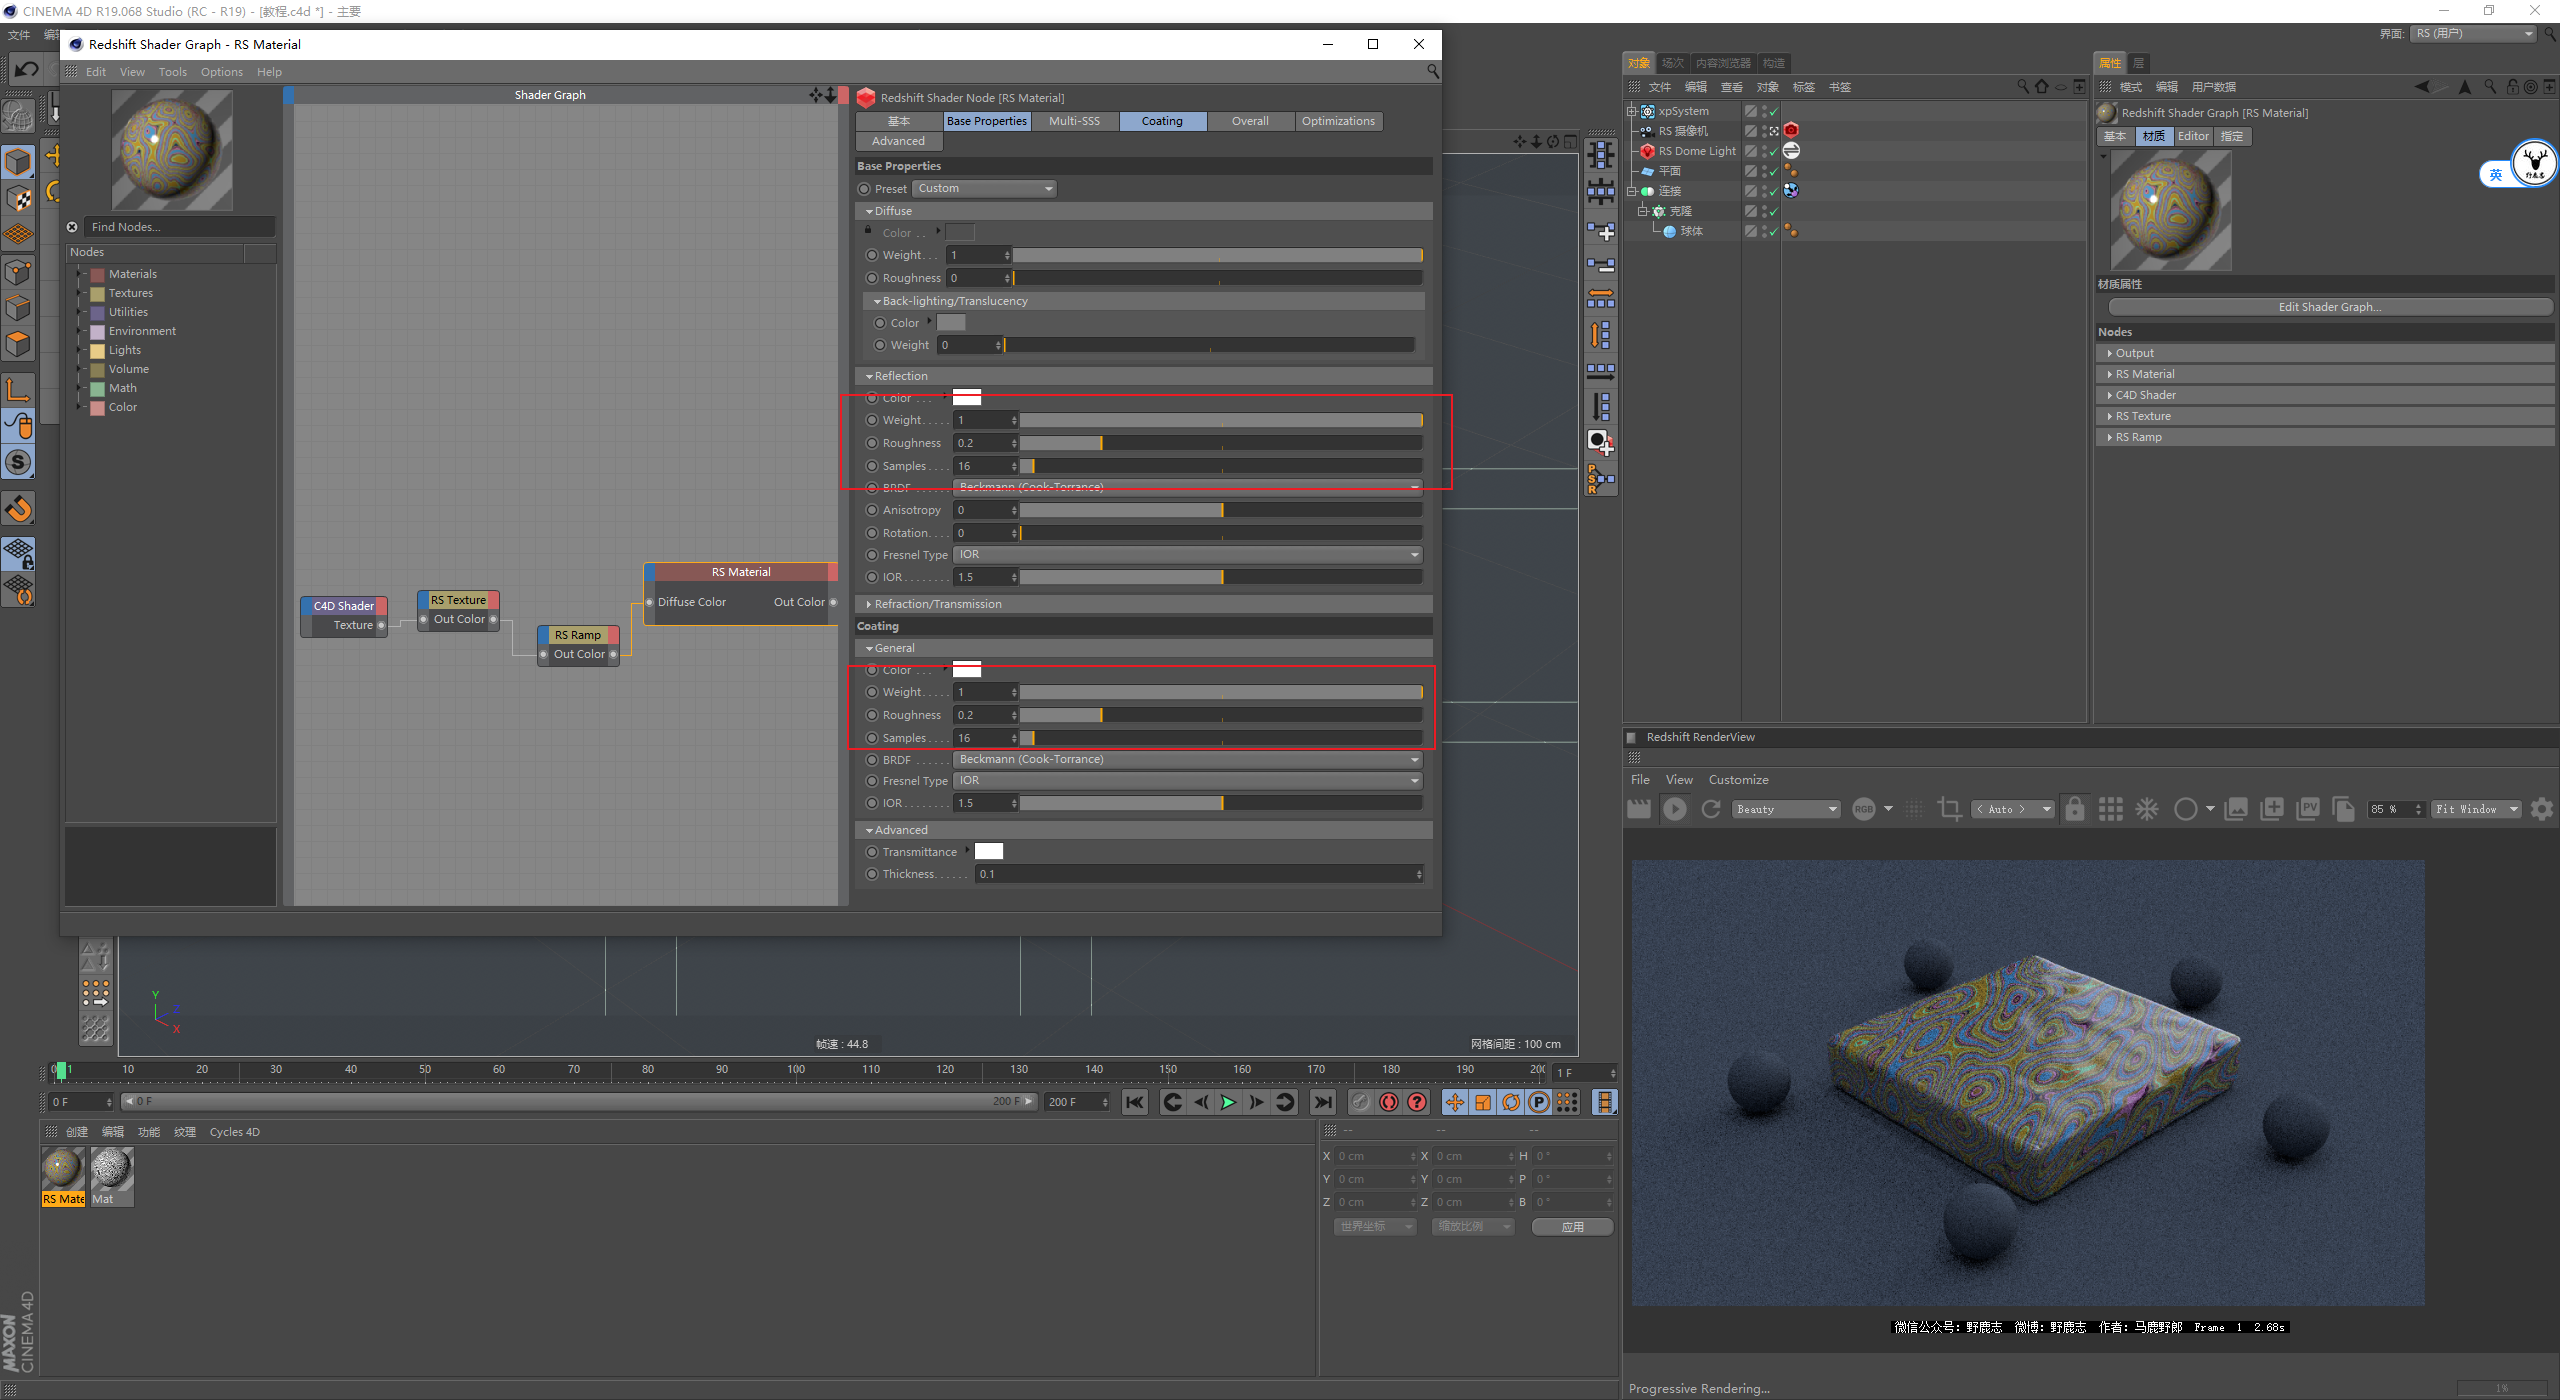2560x1400 pixels.
Task: Click the red autokeying button
Action: click(1389, 1102)
